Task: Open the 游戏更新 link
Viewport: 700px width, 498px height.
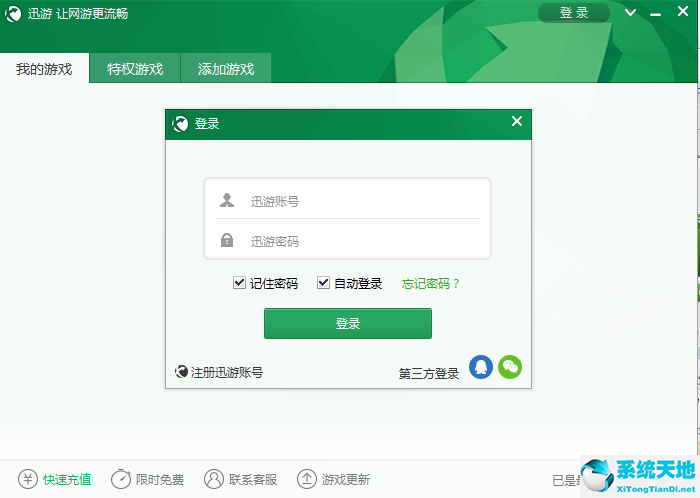Action: tap(346, 480)
